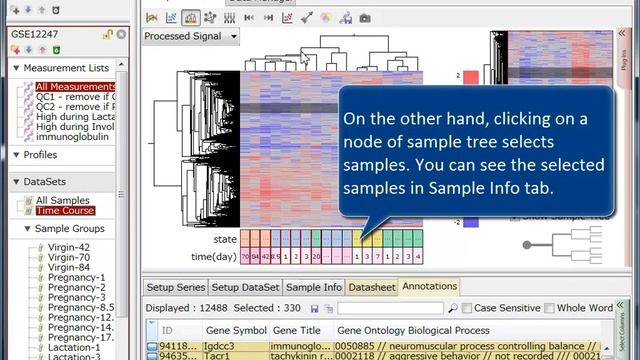Go to previous item with skip-back icon
Viewport: 640px width, 360px height.
[x=249, y=18]
